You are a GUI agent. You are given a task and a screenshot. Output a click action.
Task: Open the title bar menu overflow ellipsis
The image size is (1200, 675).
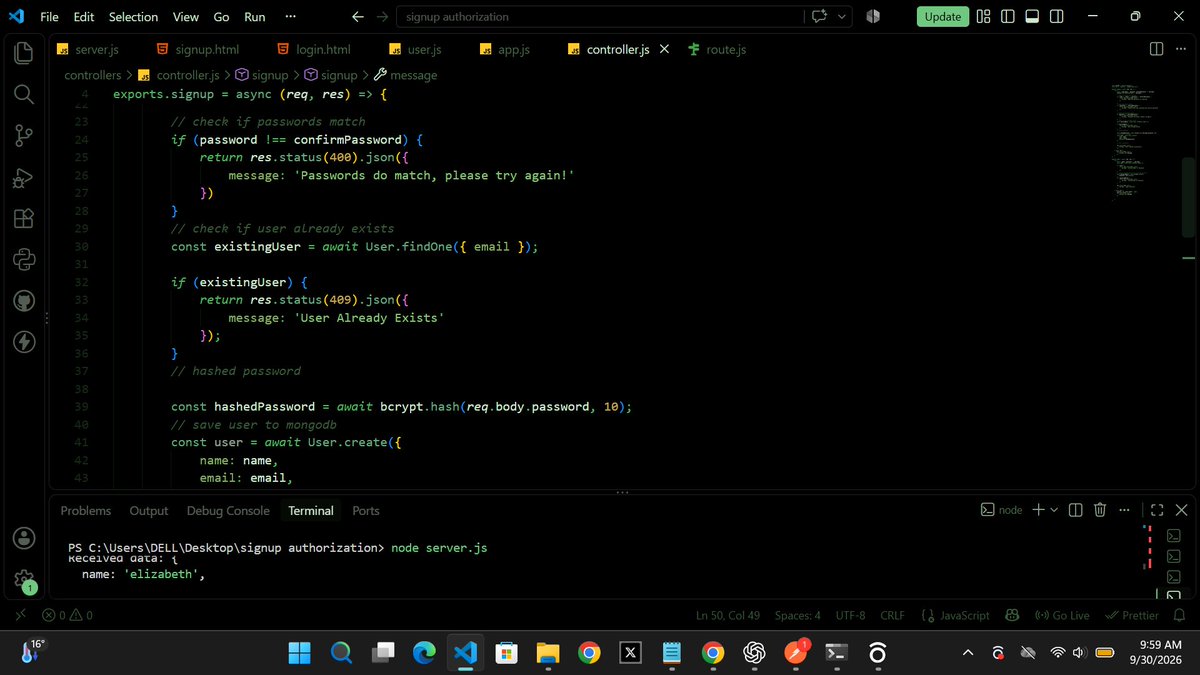(x=290, y=16)
